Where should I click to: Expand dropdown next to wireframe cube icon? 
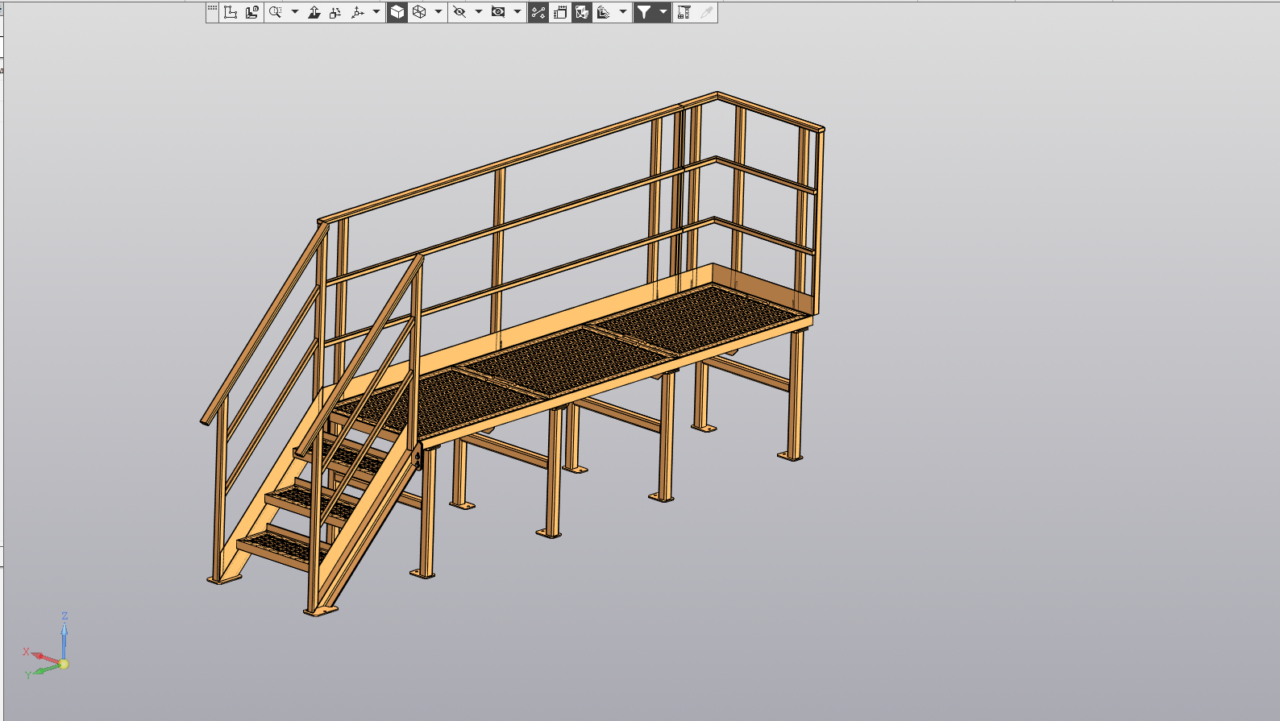pos(438,12)
